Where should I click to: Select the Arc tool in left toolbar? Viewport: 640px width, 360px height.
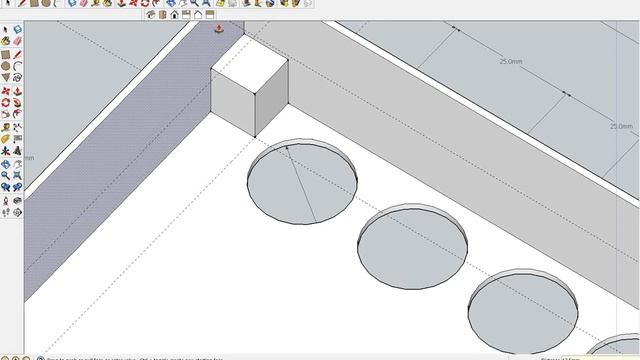click(17, 66)
